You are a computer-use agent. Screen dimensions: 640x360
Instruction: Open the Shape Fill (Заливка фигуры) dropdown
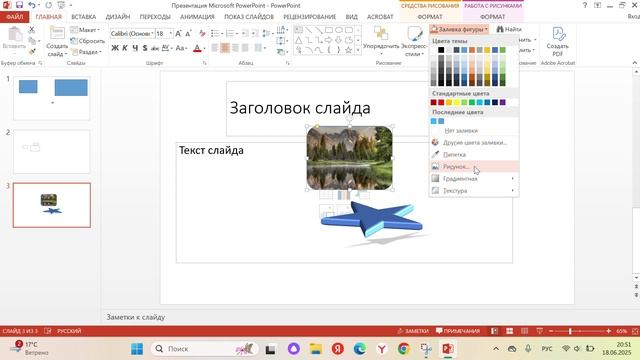tap(459, 29)
